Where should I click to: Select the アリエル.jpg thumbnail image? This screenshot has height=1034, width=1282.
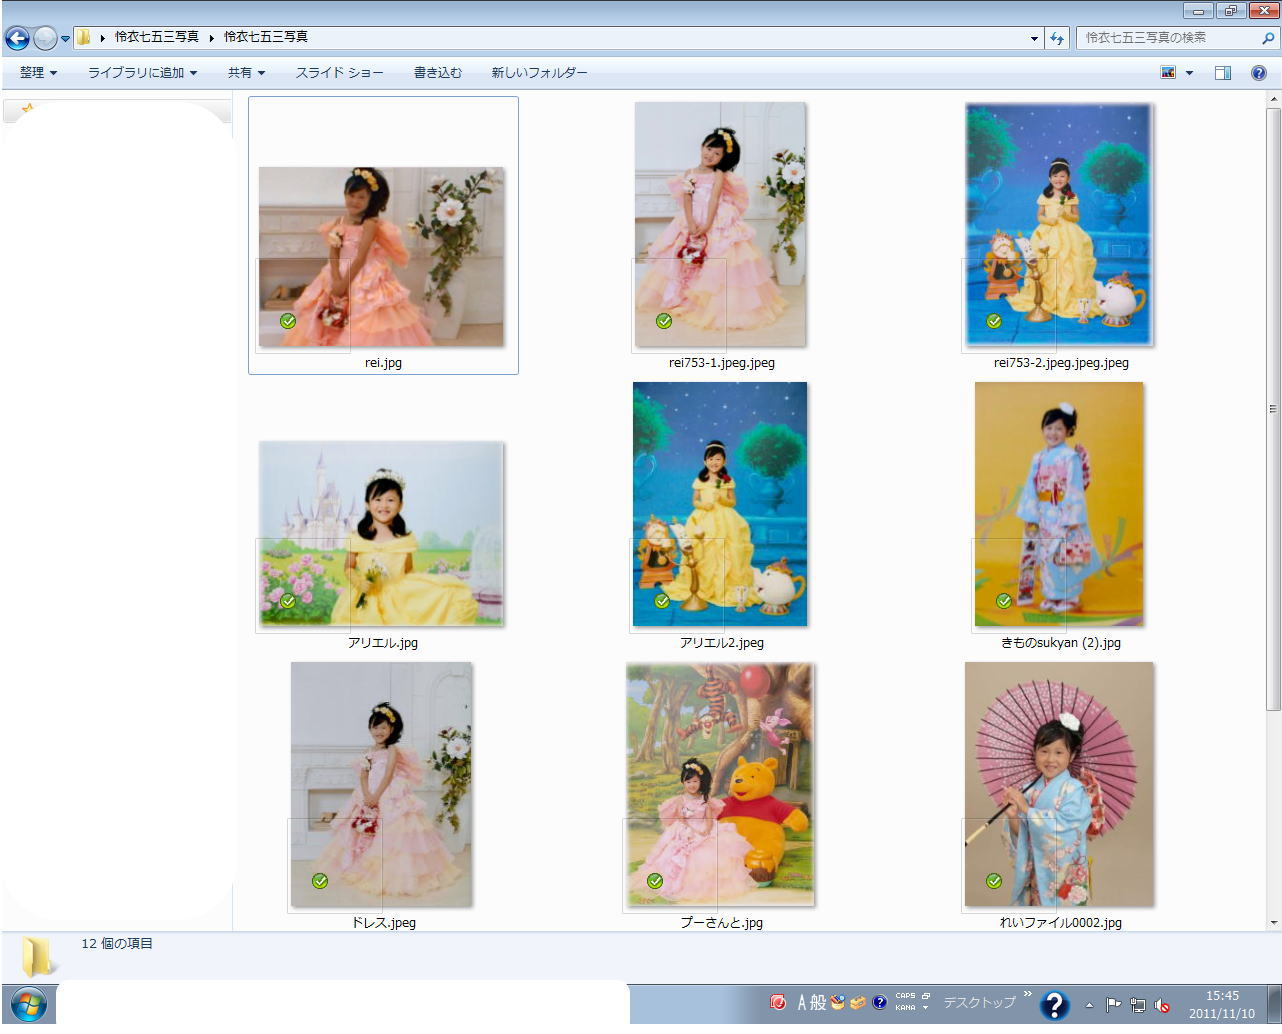(381, 534)
